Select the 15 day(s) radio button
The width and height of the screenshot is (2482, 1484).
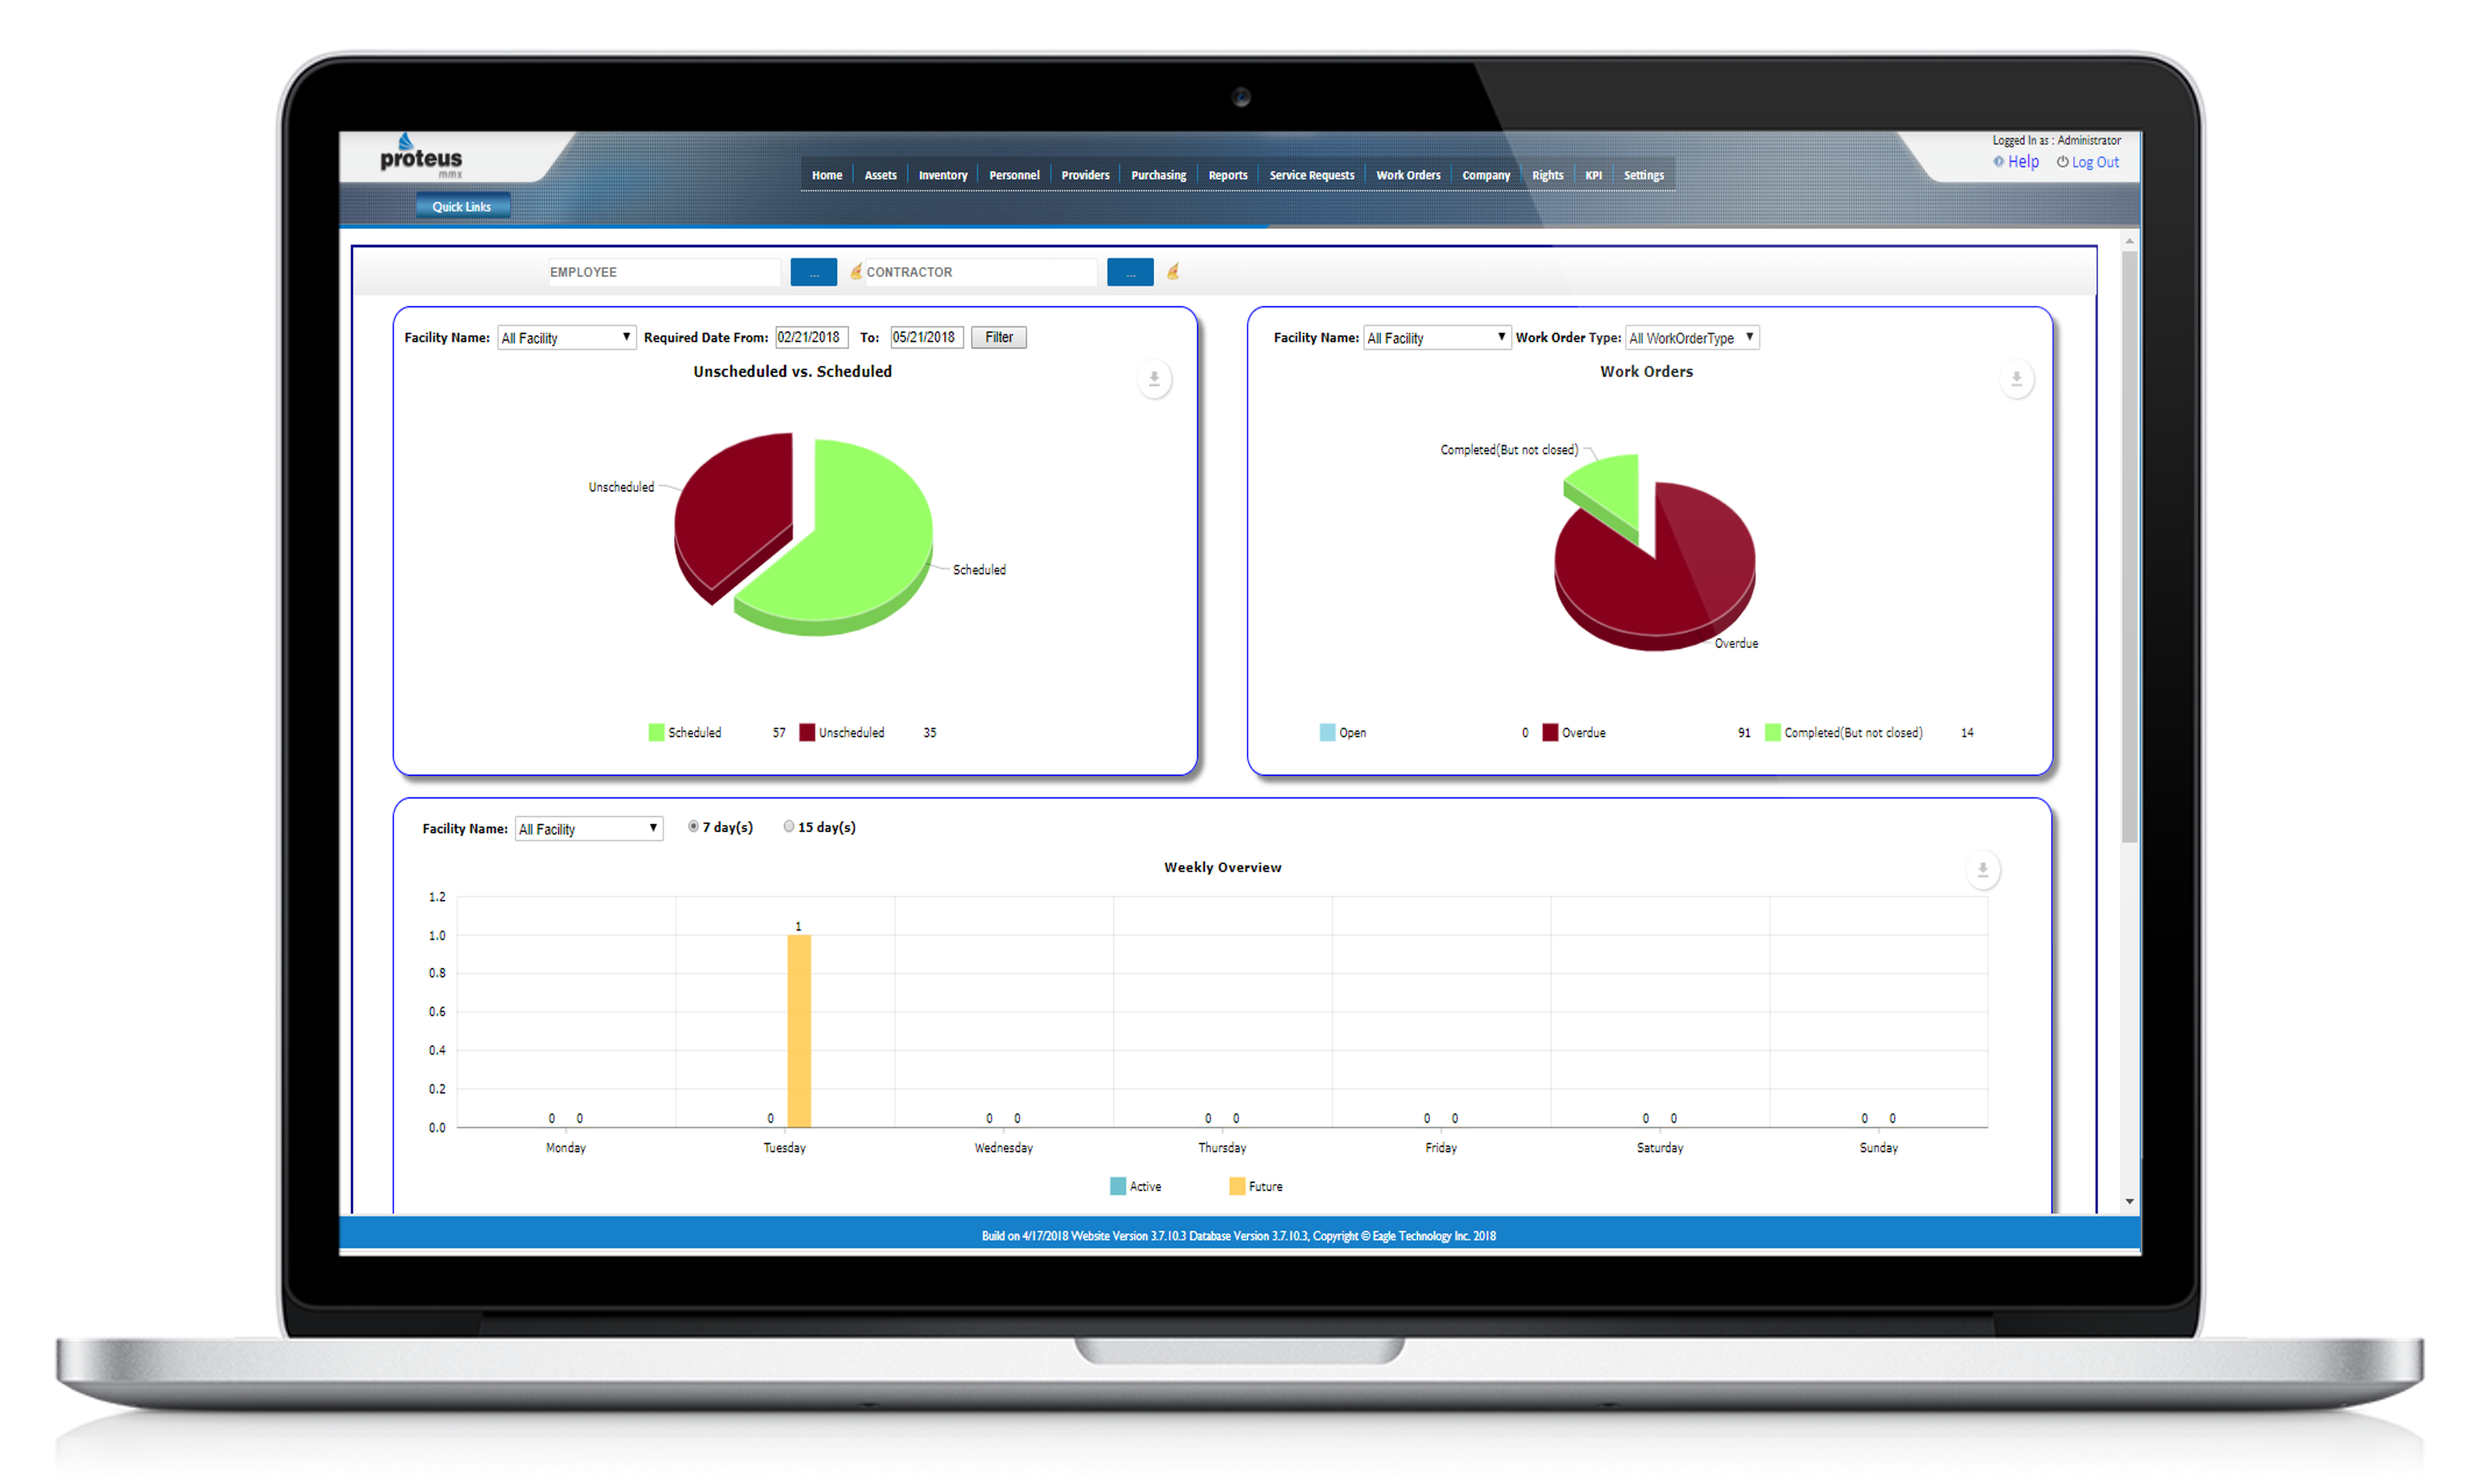[x=789, y=827]
